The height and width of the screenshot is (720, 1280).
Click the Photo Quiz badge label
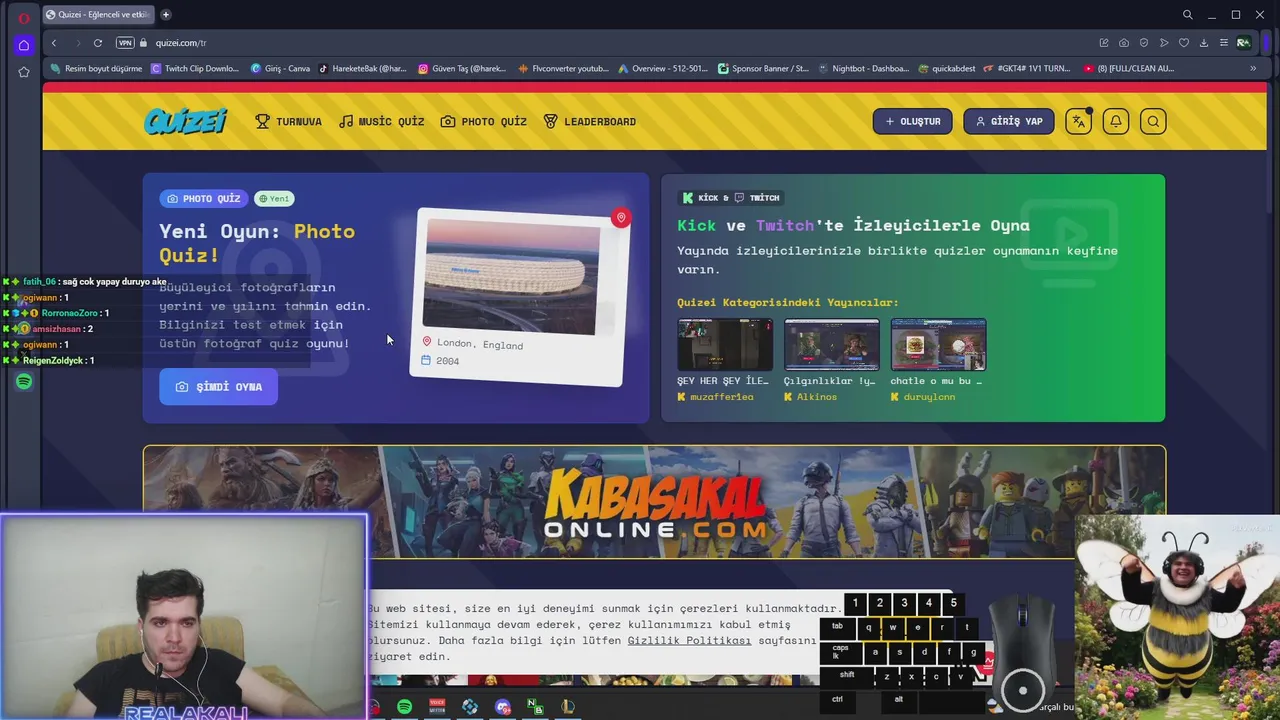(203, 198)
